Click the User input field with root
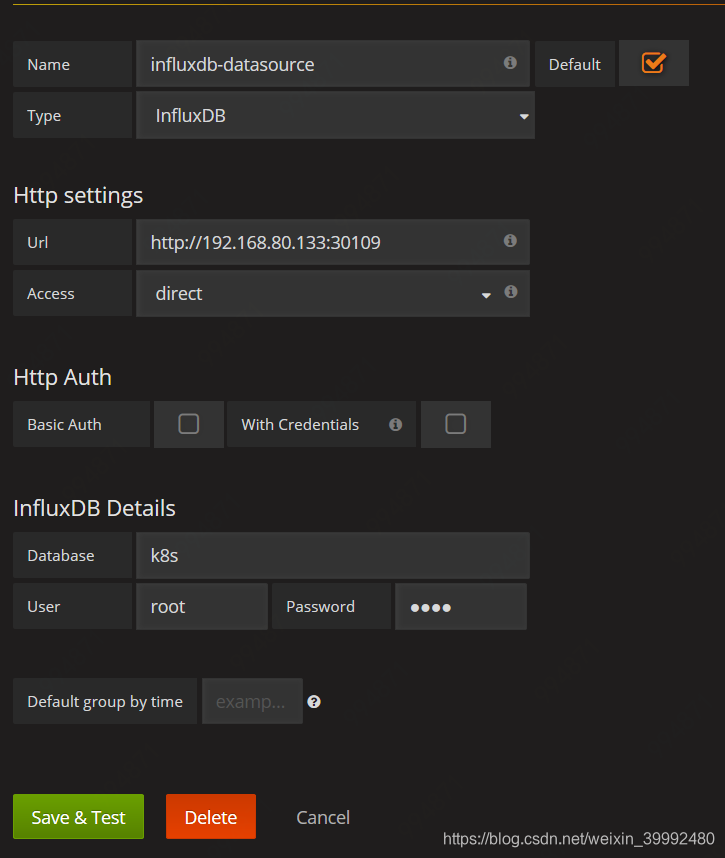The width and height of the screenshot is (725, 858). pyautogui.click(x=202, y=606)
